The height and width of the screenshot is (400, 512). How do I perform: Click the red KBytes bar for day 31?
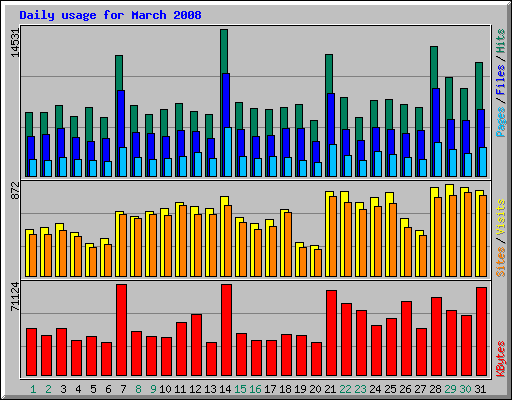(x=481, y=332)
